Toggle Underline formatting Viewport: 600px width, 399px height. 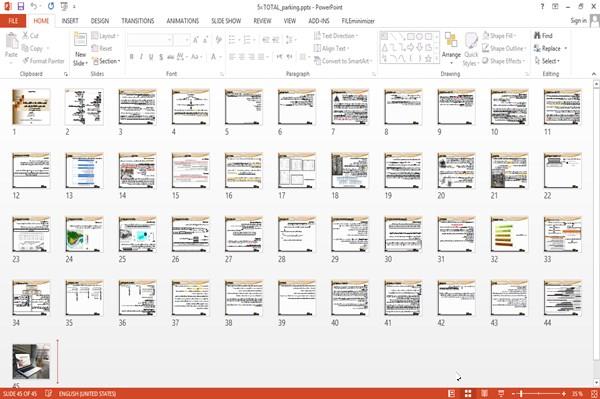coord(151,57)
